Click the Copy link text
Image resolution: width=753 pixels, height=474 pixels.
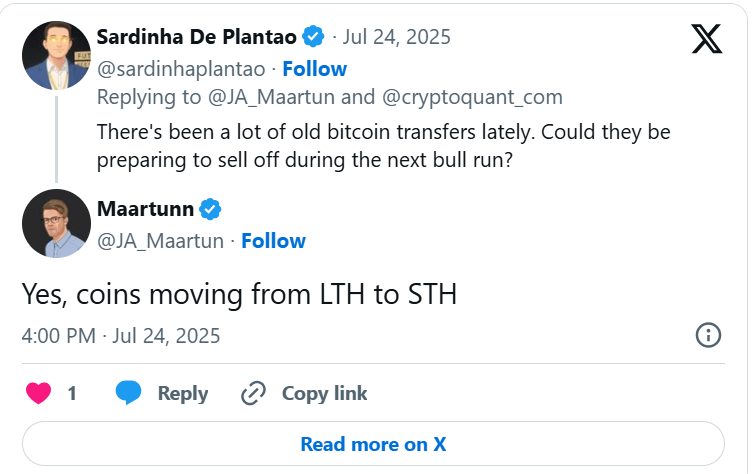tap(325, 393)
